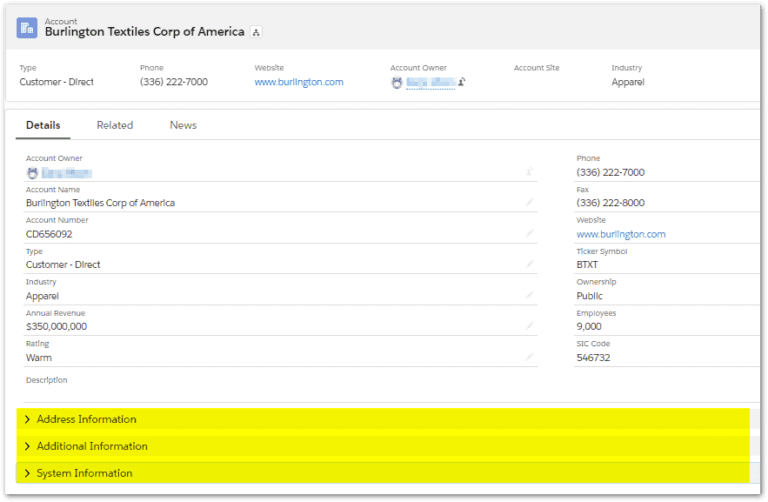
Task: Select Ownership value Public
Action: [589, 296]
